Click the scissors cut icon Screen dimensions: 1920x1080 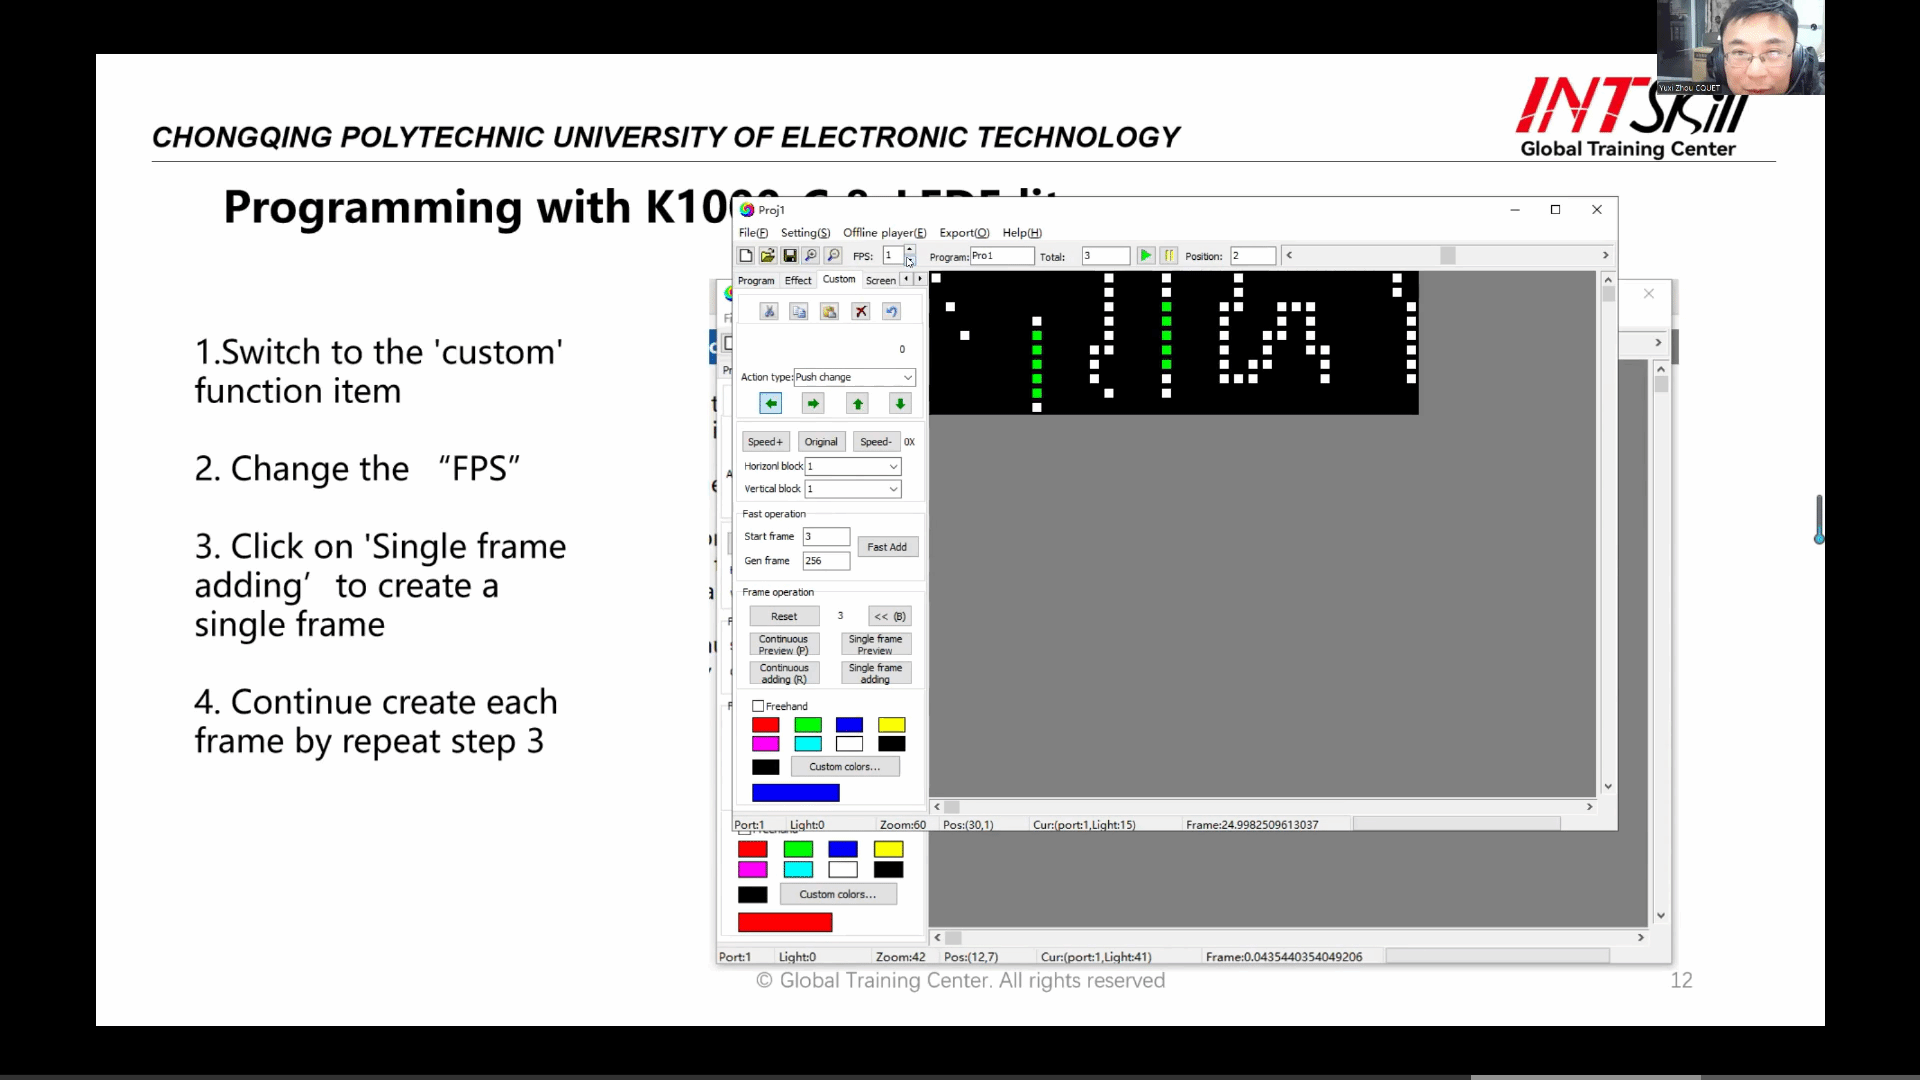(x=769, y=312)
